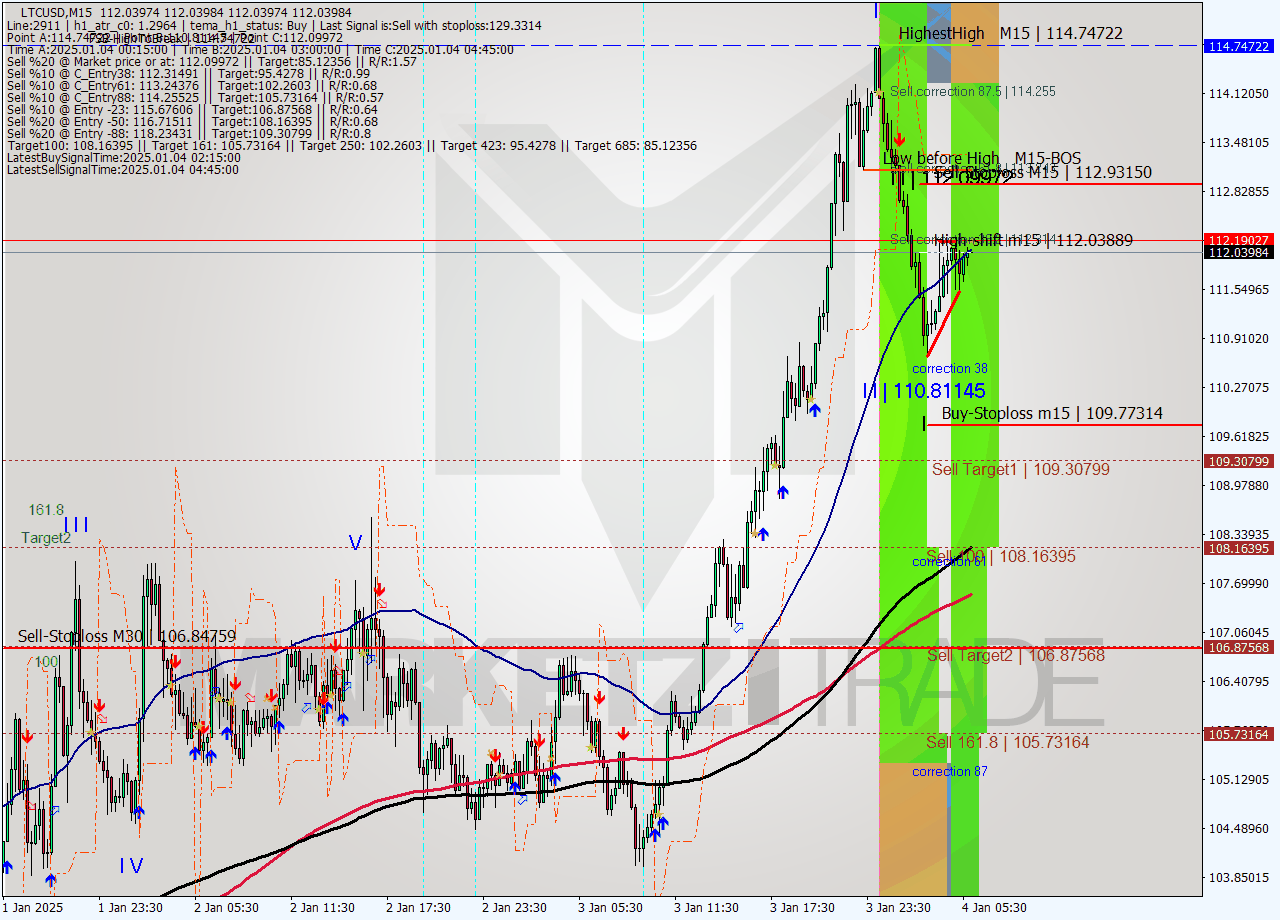Select 'Sell Target1 | 109.30799' label
Screen dimensions: 1280x920
click(1020, 468)
